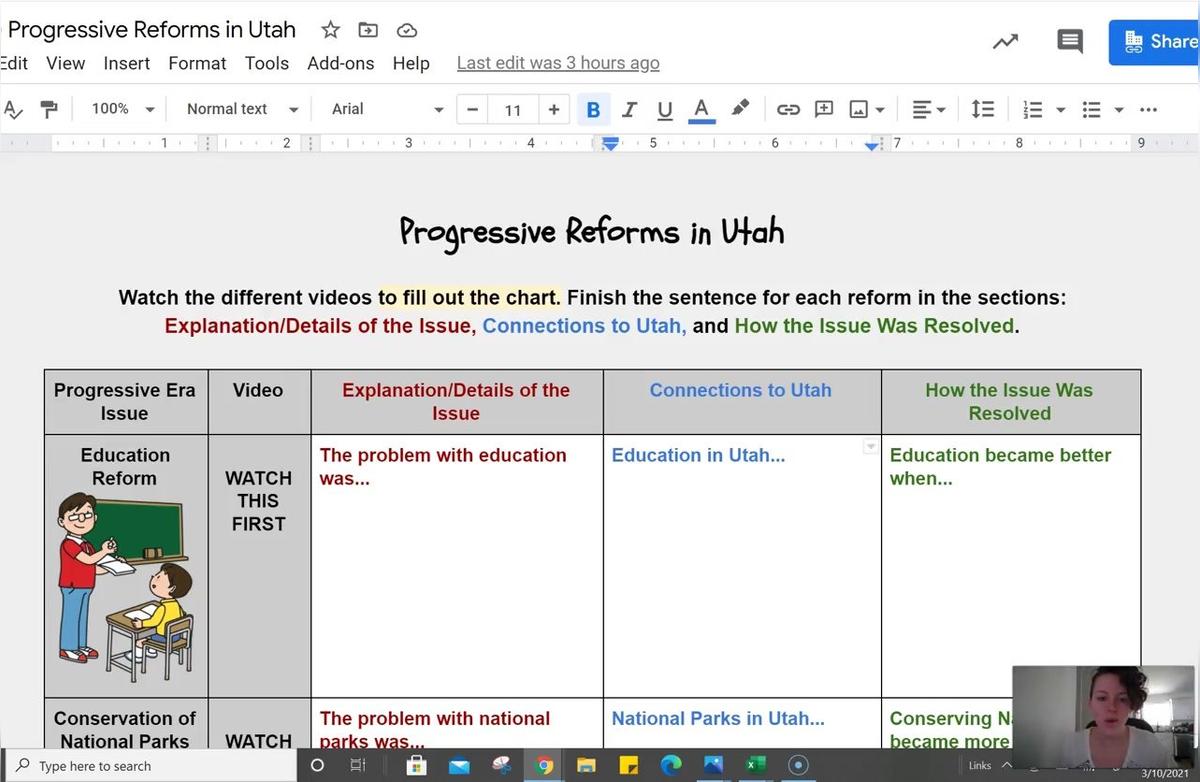Open the line spacing options
This screenshot has height=782, width=1200.
pyautogui.click(x=983, y=109)
